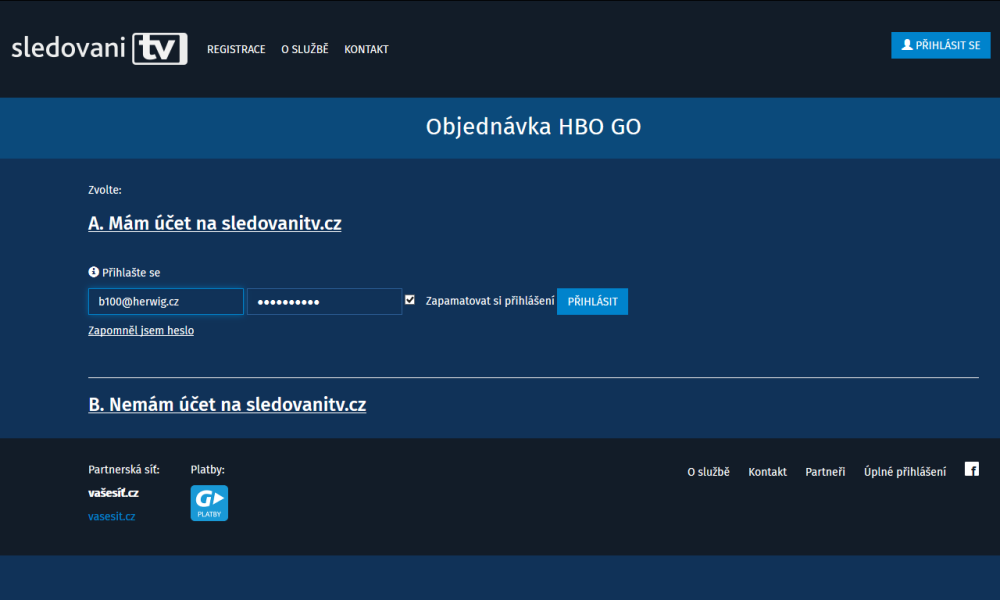
Task: Open the vasesit.cz footer link
Action: click(112, 516)
